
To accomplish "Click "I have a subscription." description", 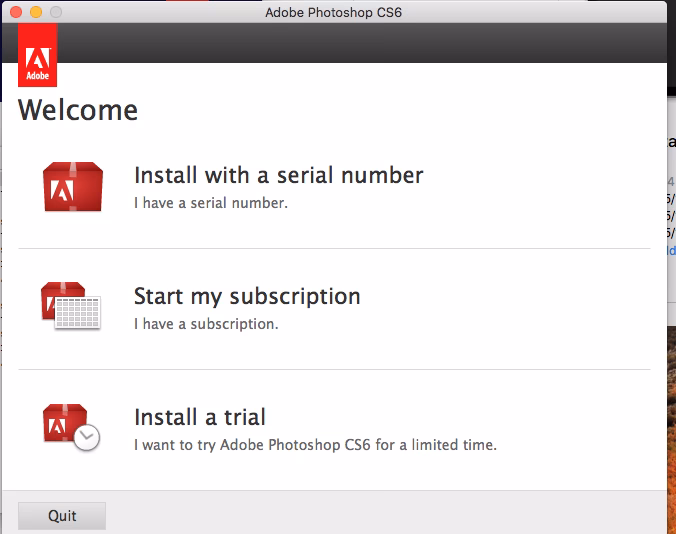I will click(x=206, y=324).
